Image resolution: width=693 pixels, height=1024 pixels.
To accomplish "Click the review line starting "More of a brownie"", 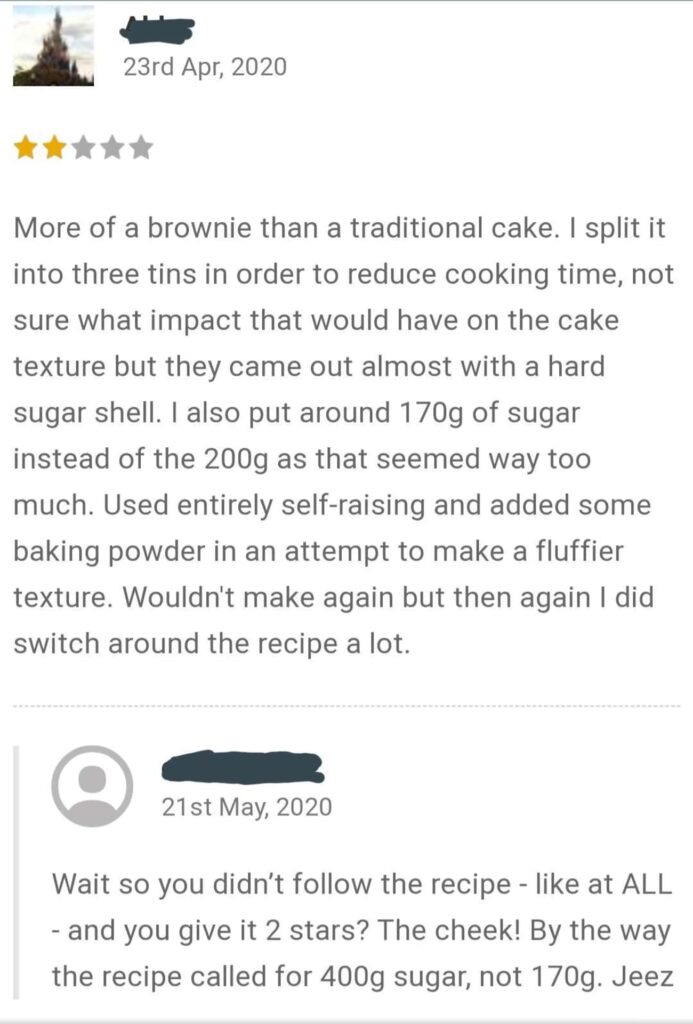I will [x=340, y=229].
